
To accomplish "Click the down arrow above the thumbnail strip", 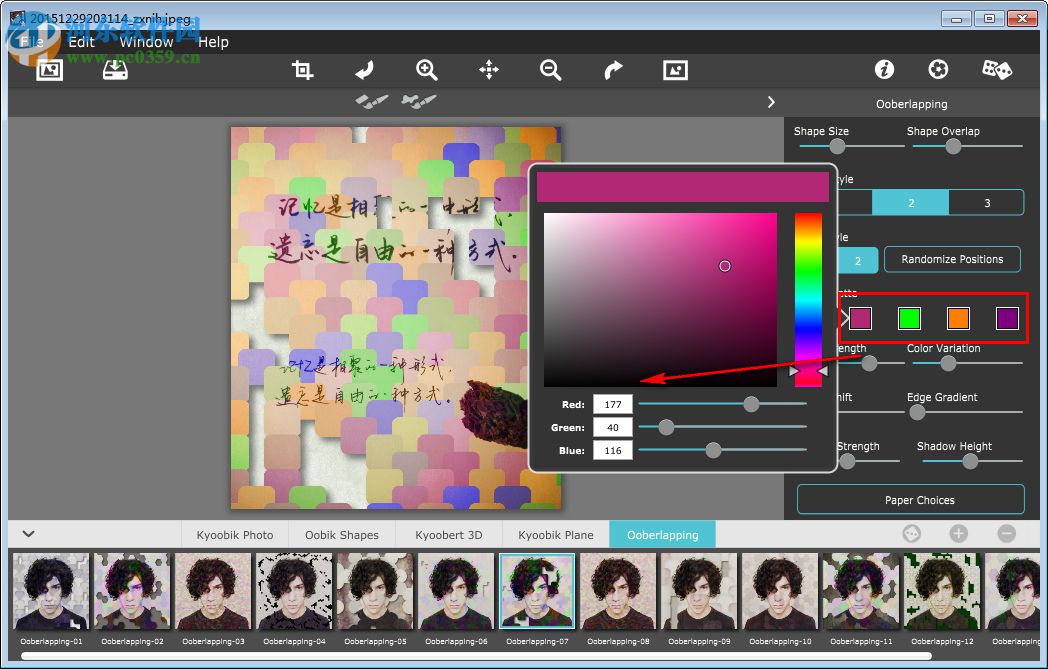I will (28, 534).
